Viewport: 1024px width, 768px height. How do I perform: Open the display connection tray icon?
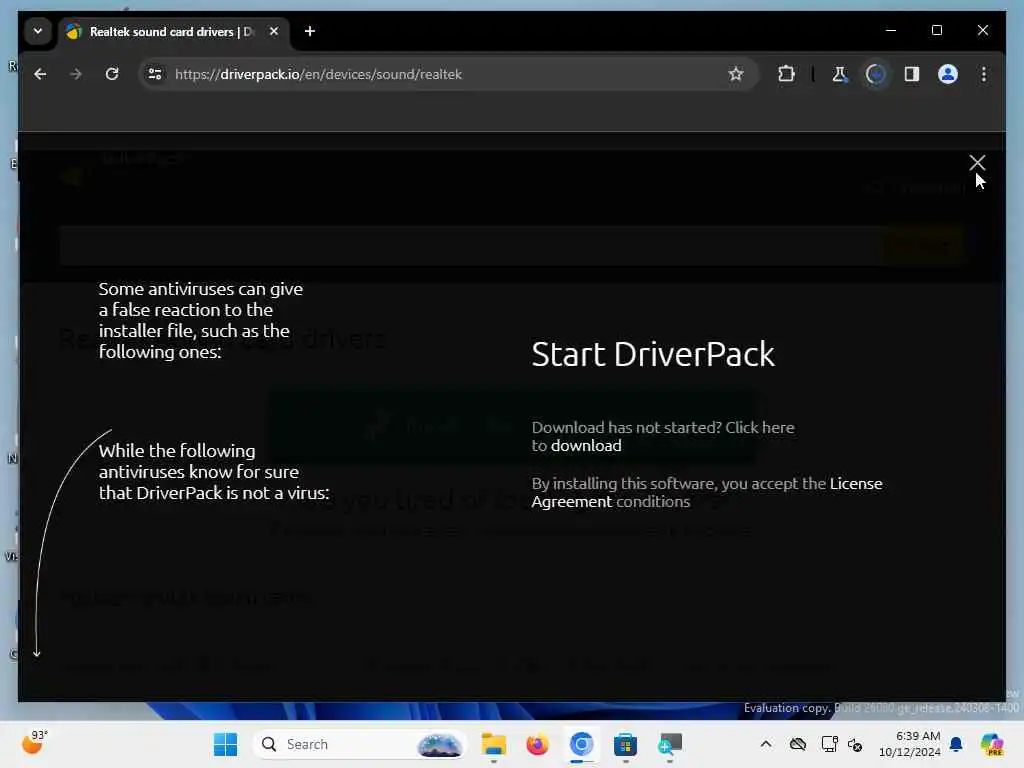(829, 744)
